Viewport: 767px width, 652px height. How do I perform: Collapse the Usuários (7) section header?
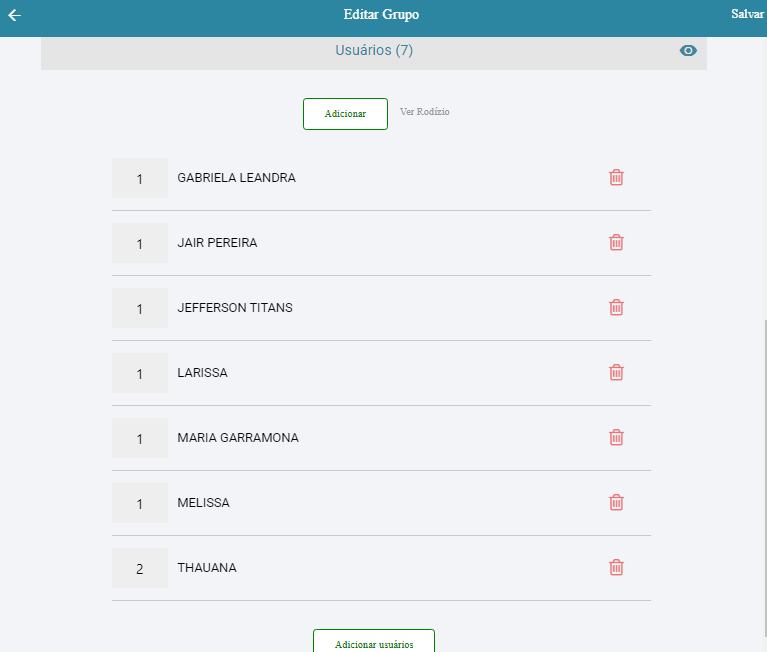[373, 51]
